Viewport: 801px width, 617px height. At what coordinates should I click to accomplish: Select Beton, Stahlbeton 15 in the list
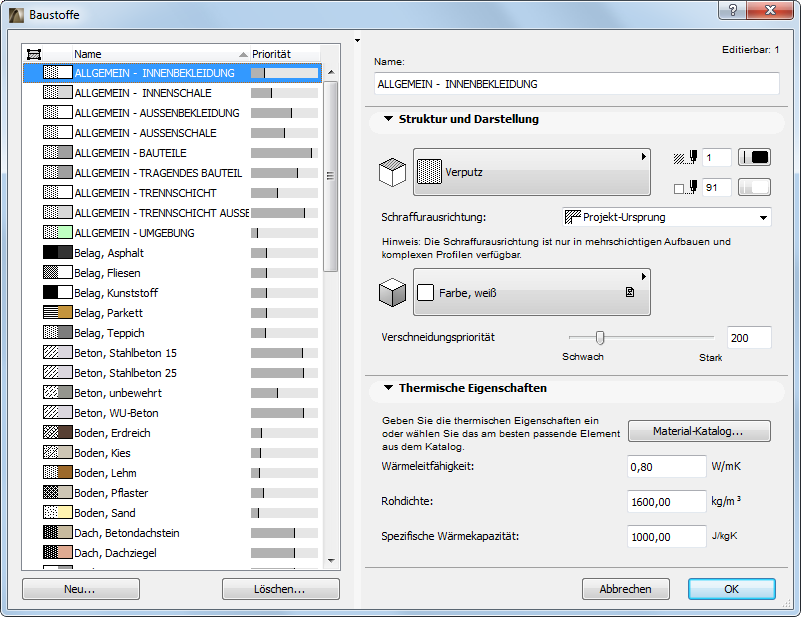click(x=172, y=352)
